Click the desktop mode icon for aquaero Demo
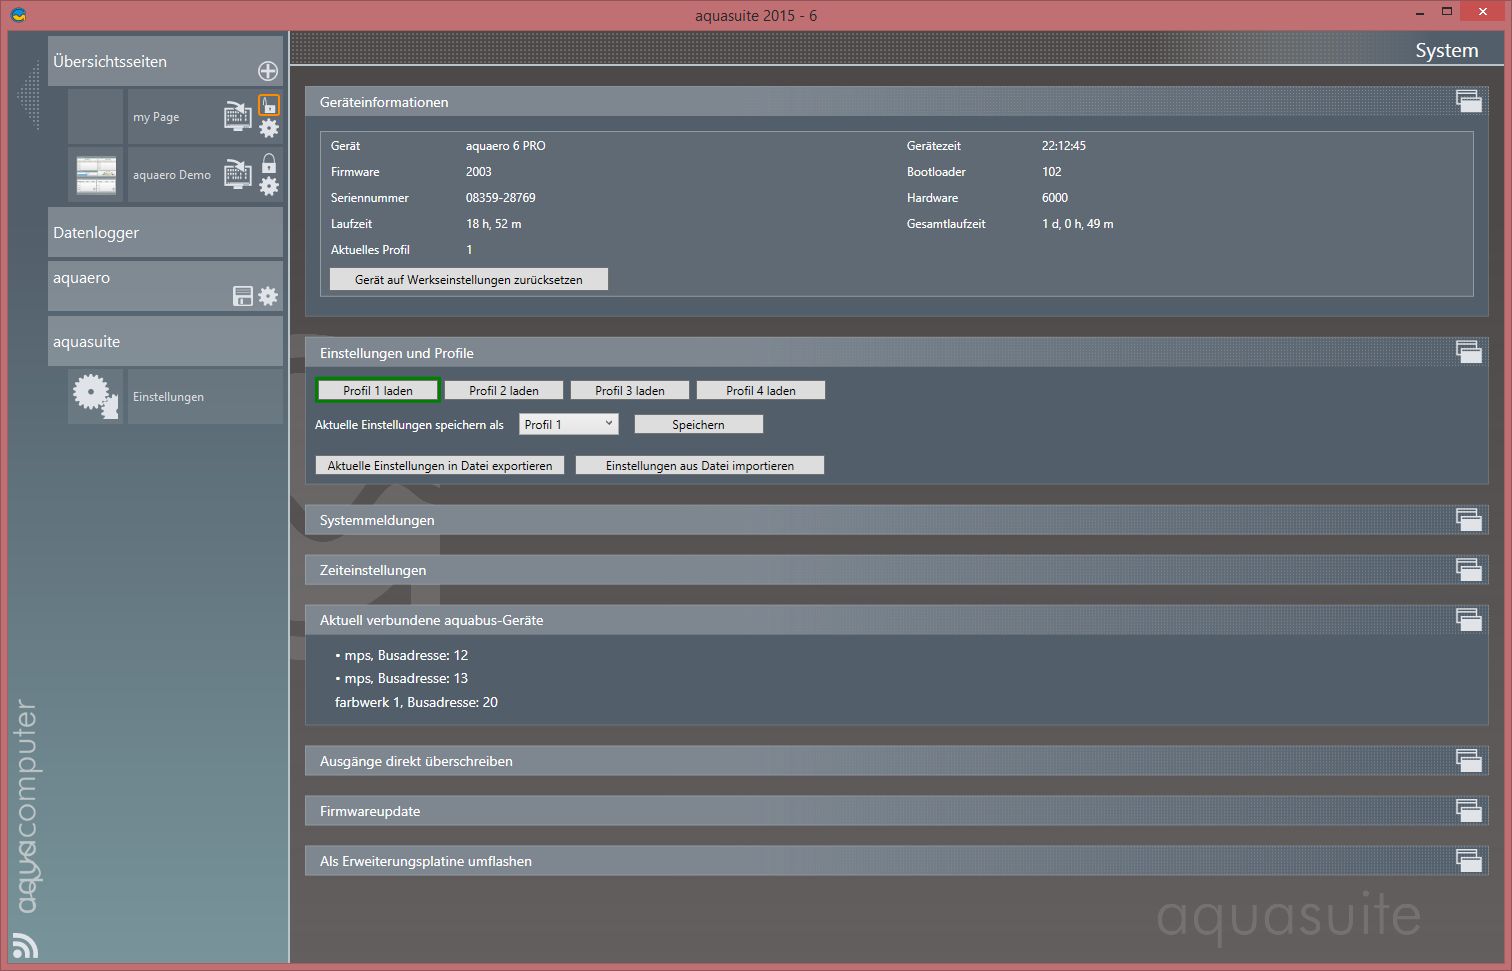Viewport: 1512px width, 971px height. pos(237,174)
